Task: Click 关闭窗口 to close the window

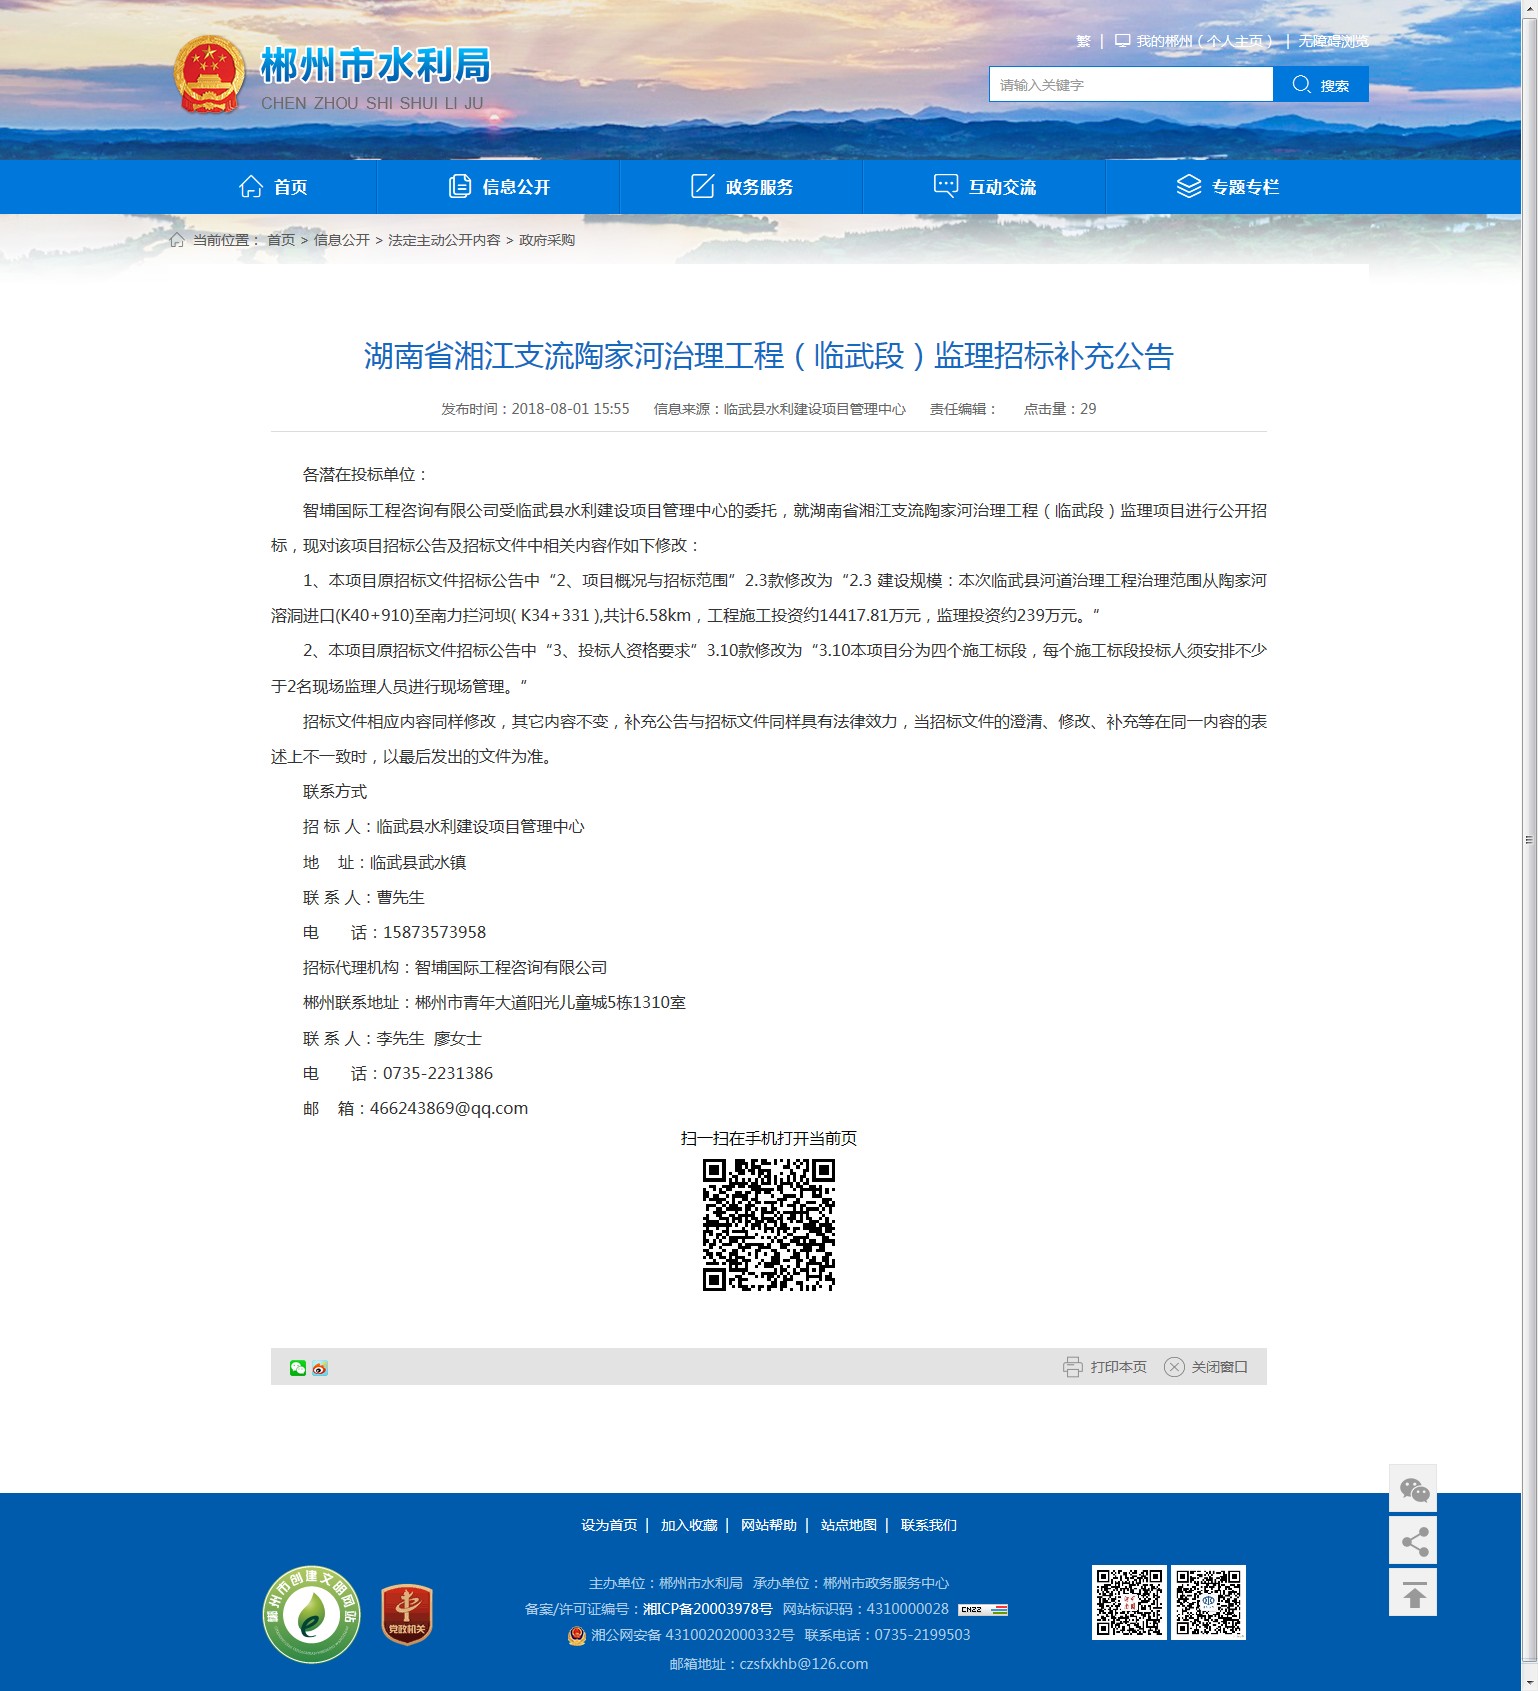Action: [1206, 1367]
